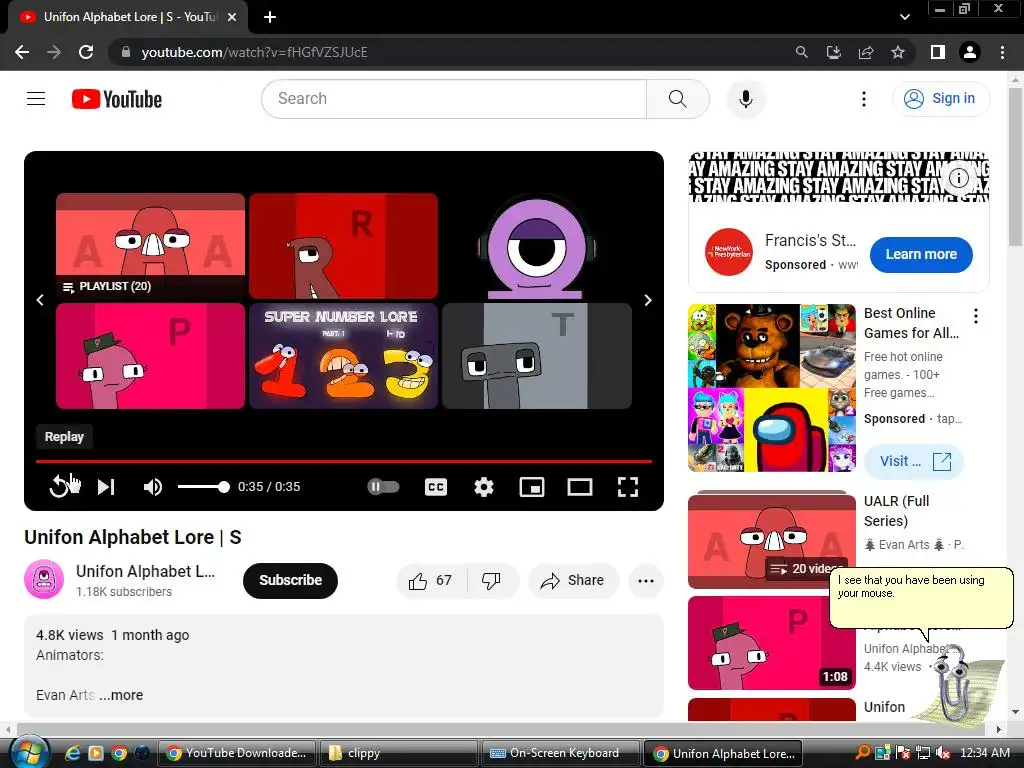
Task: Click the search magnifier button
Action: [x=678, y=99]
